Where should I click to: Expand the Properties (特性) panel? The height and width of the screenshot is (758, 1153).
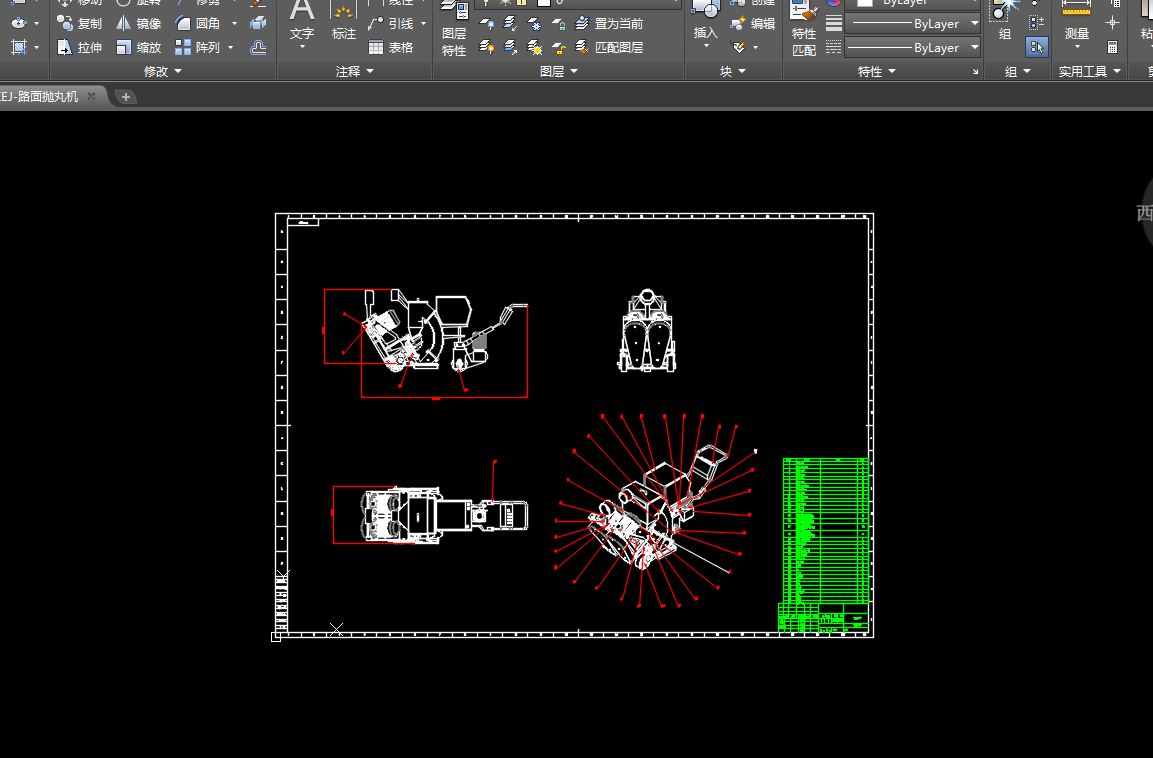(877, 71)
